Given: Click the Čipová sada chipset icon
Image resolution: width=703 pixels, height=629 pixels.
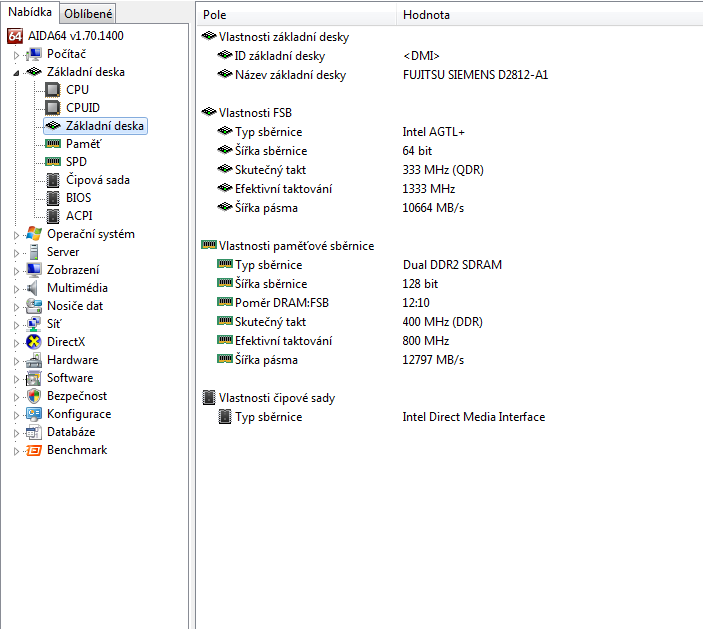Looking at the screenshot, I should click(53, 180).
